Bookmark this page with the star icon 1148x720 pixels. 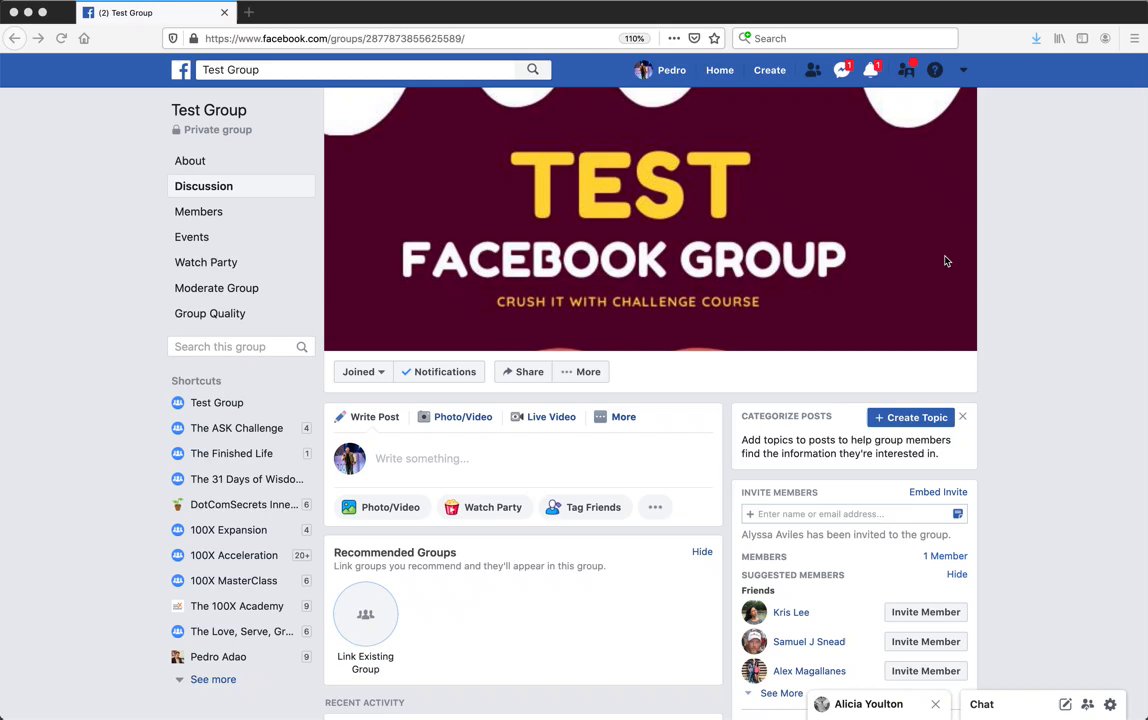coord(715,38)
